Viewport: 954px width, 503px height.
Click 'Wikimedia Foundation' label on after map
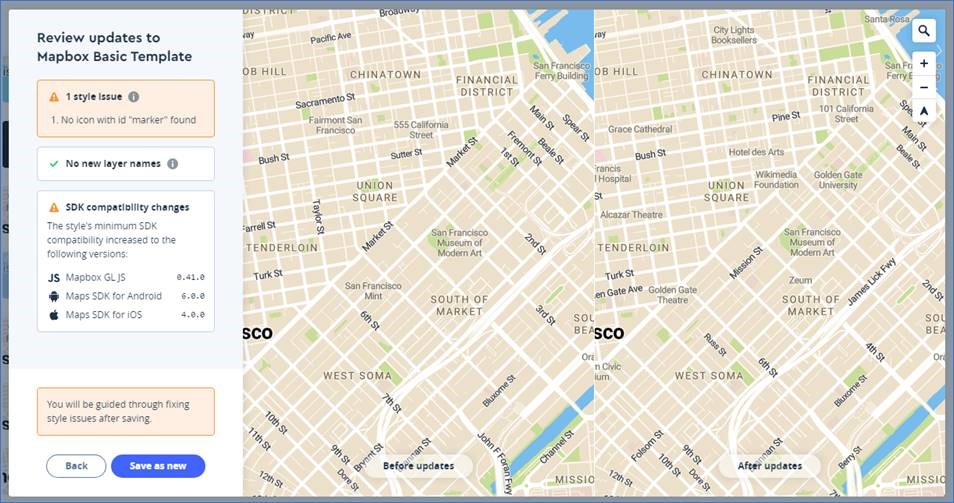[x=776, y=179]
